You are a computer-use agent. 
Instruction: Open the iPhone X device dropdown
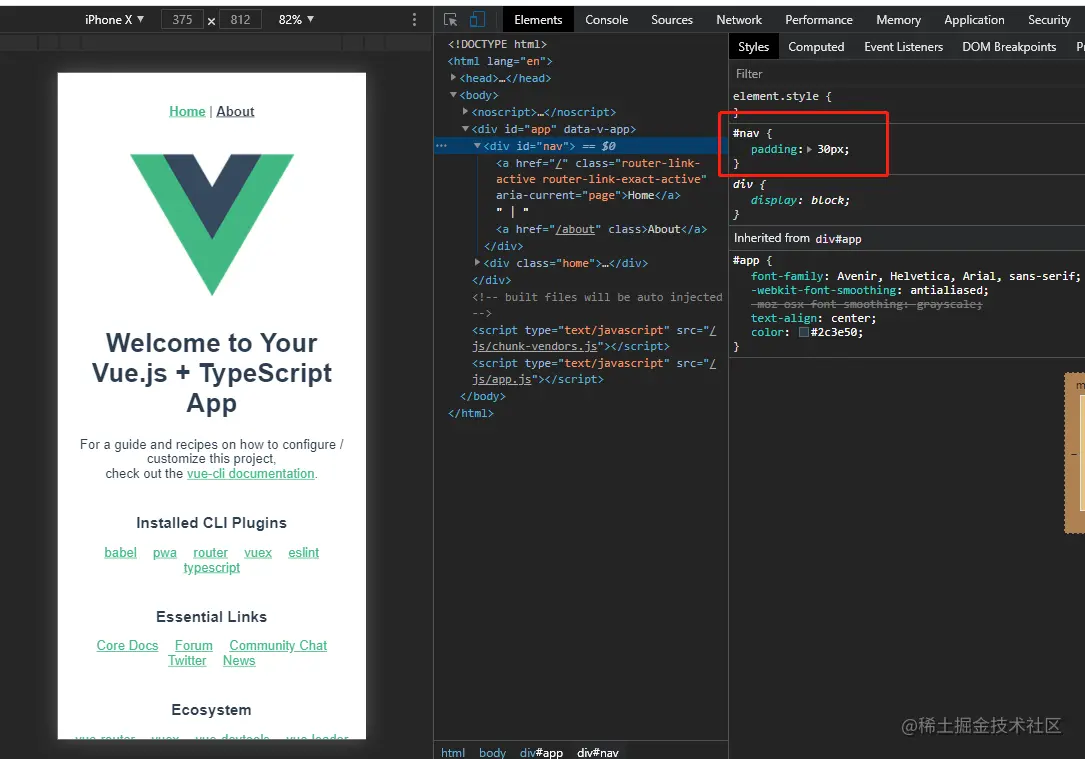coord(114,20)
